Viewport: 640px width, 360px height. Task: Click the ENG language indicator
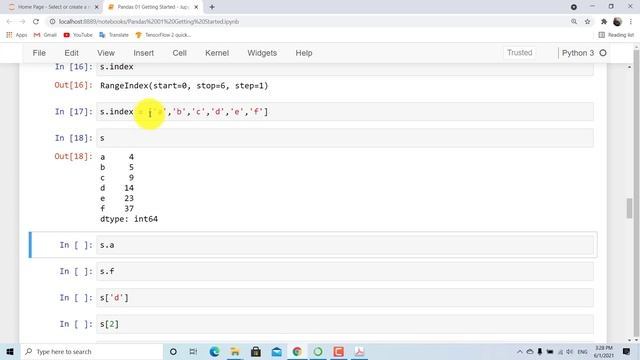(582, 351)
